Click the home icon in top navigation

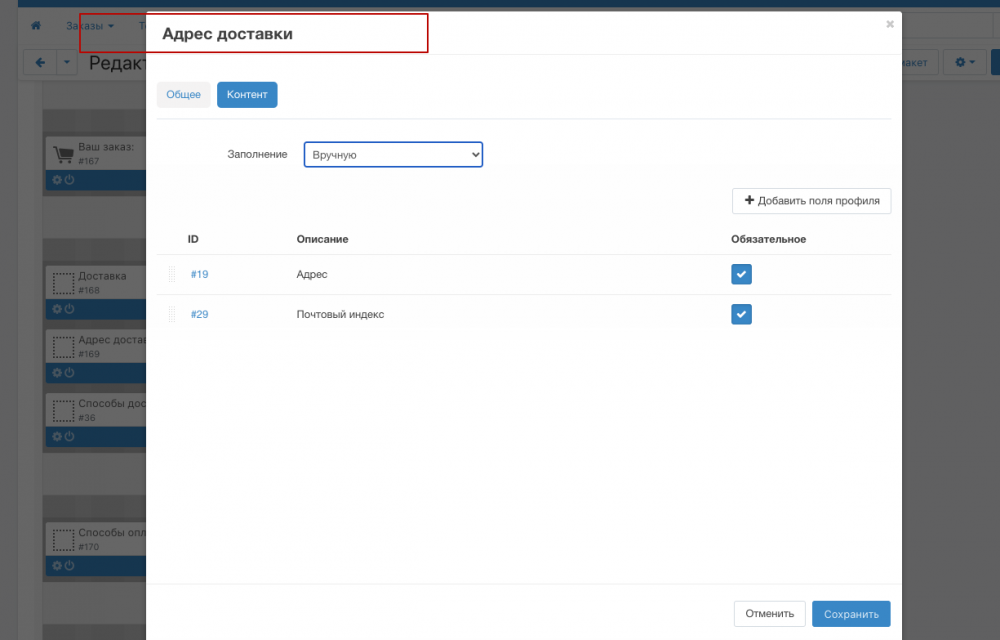[x=36, y=25]
